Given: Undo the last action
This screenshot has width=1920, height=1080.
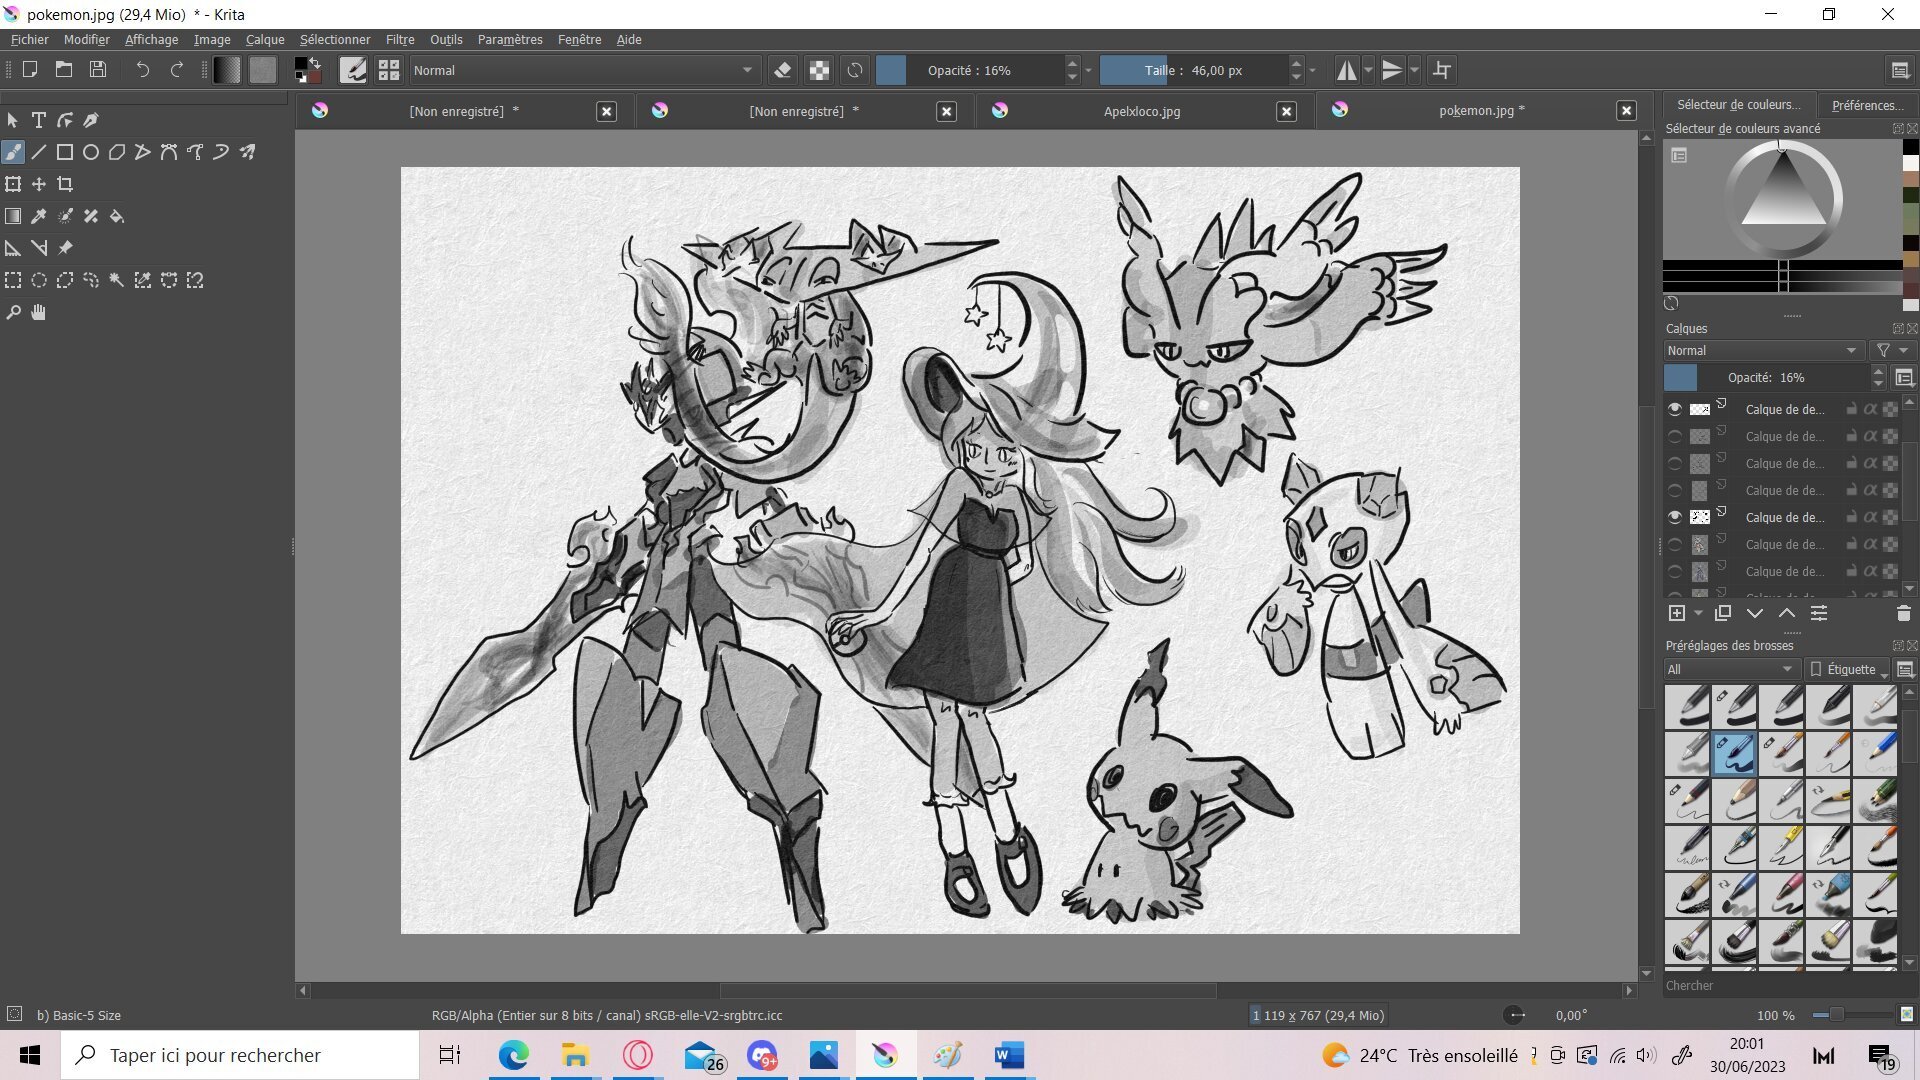Looking at the screenshot, I should (143, 70).
